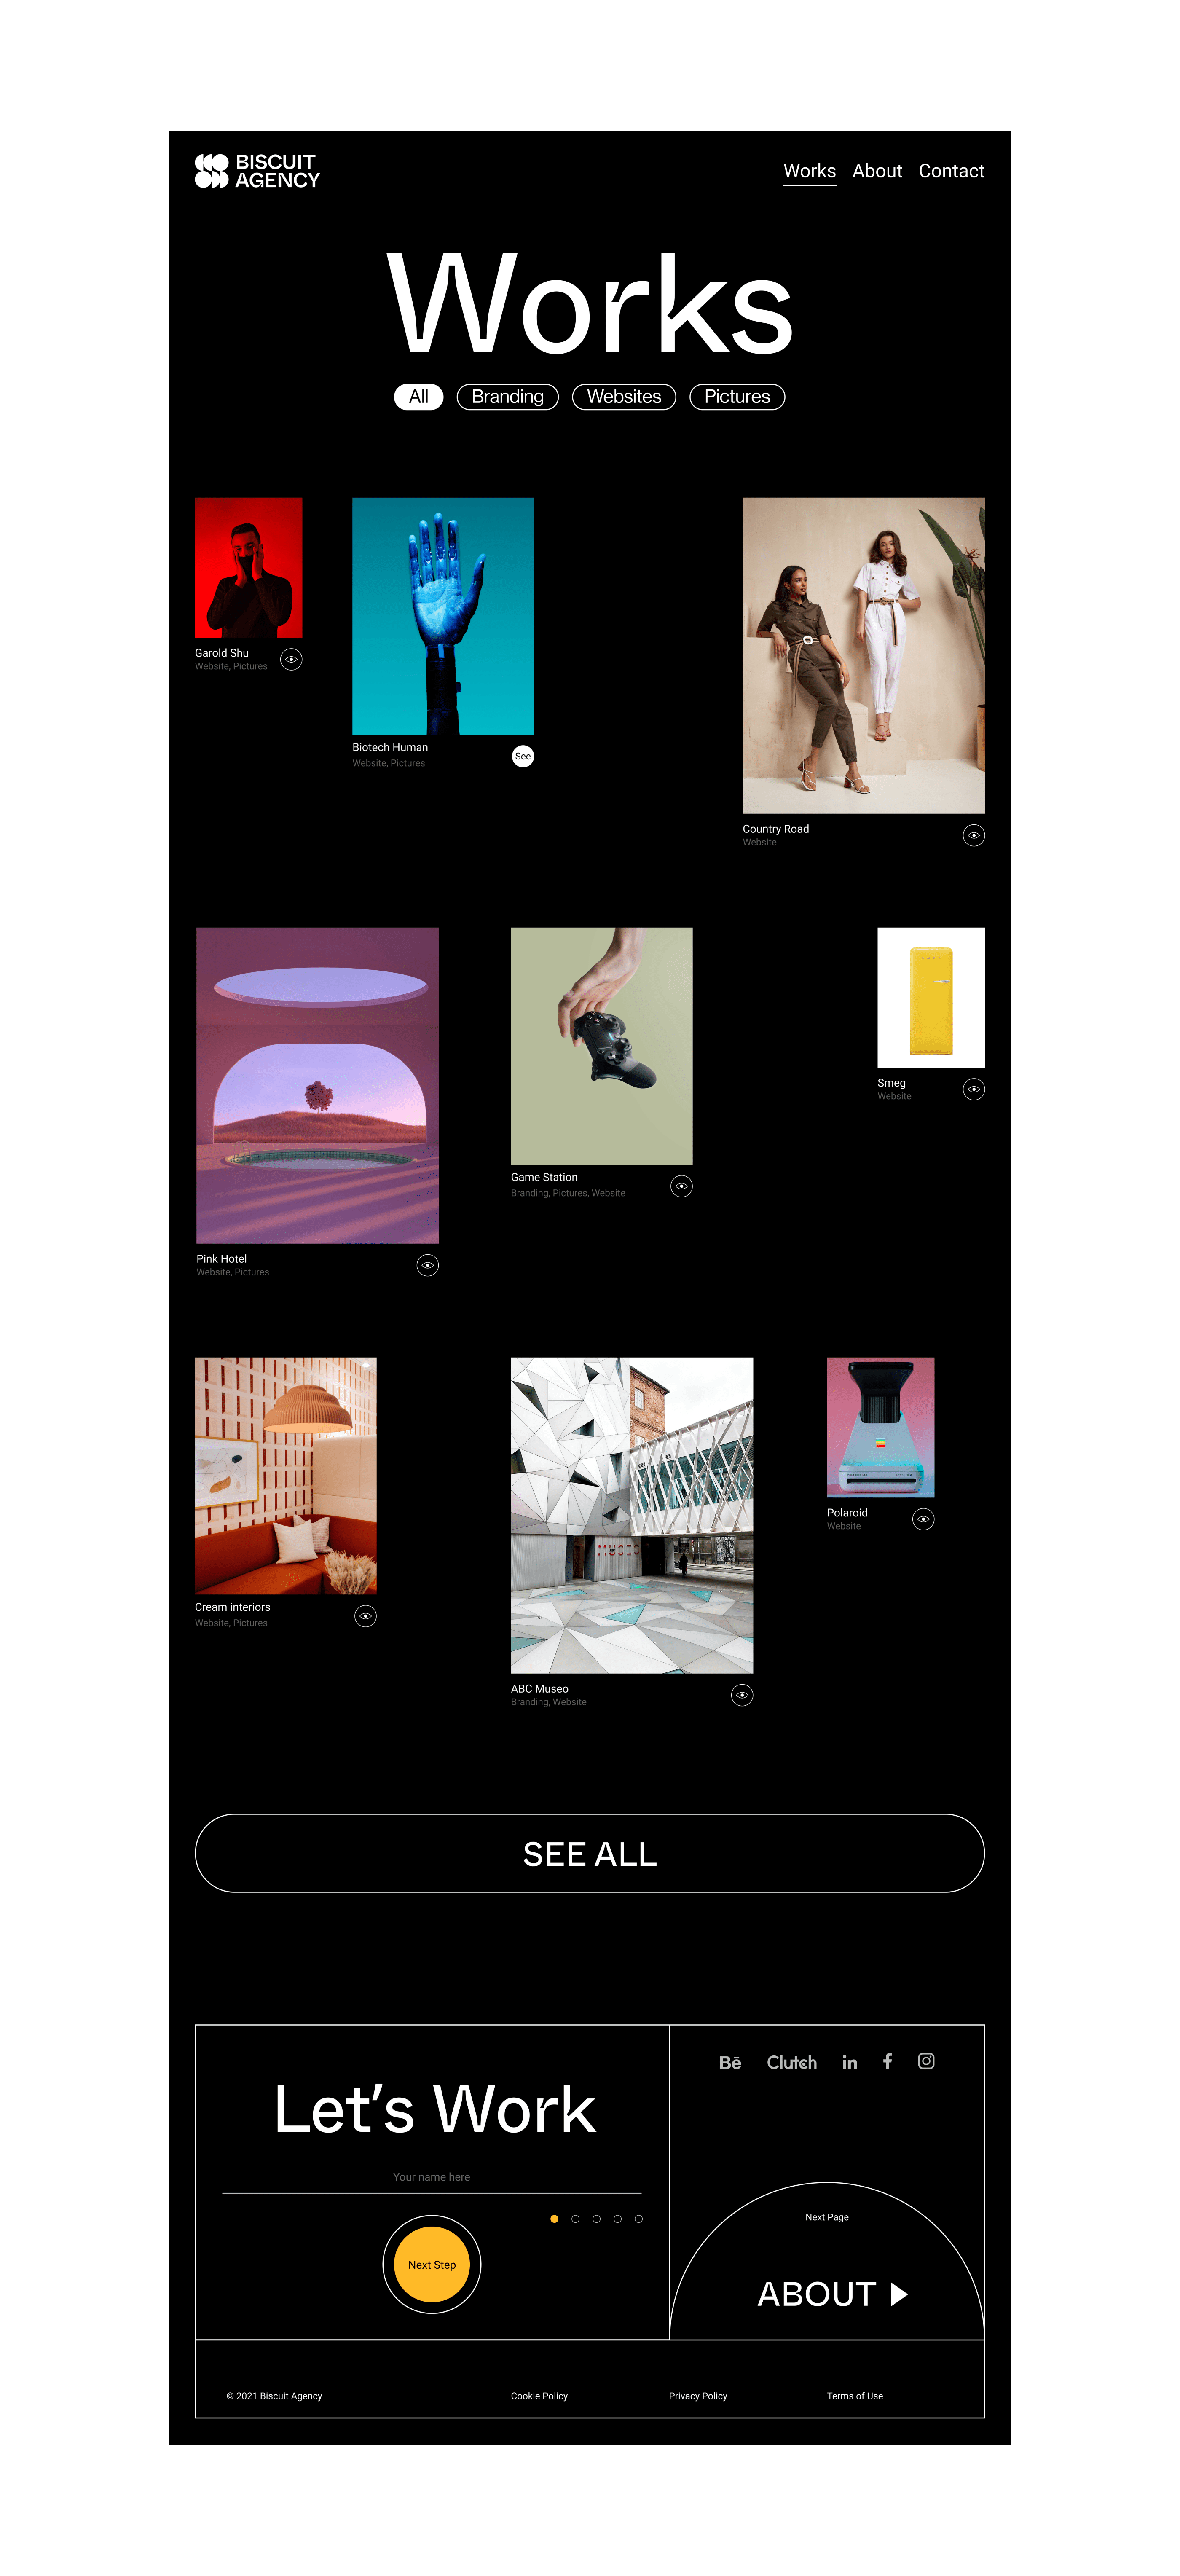1180x2576 pixels.
Task: Open the Instagram icon in footer
Action: click(926, 2061)
